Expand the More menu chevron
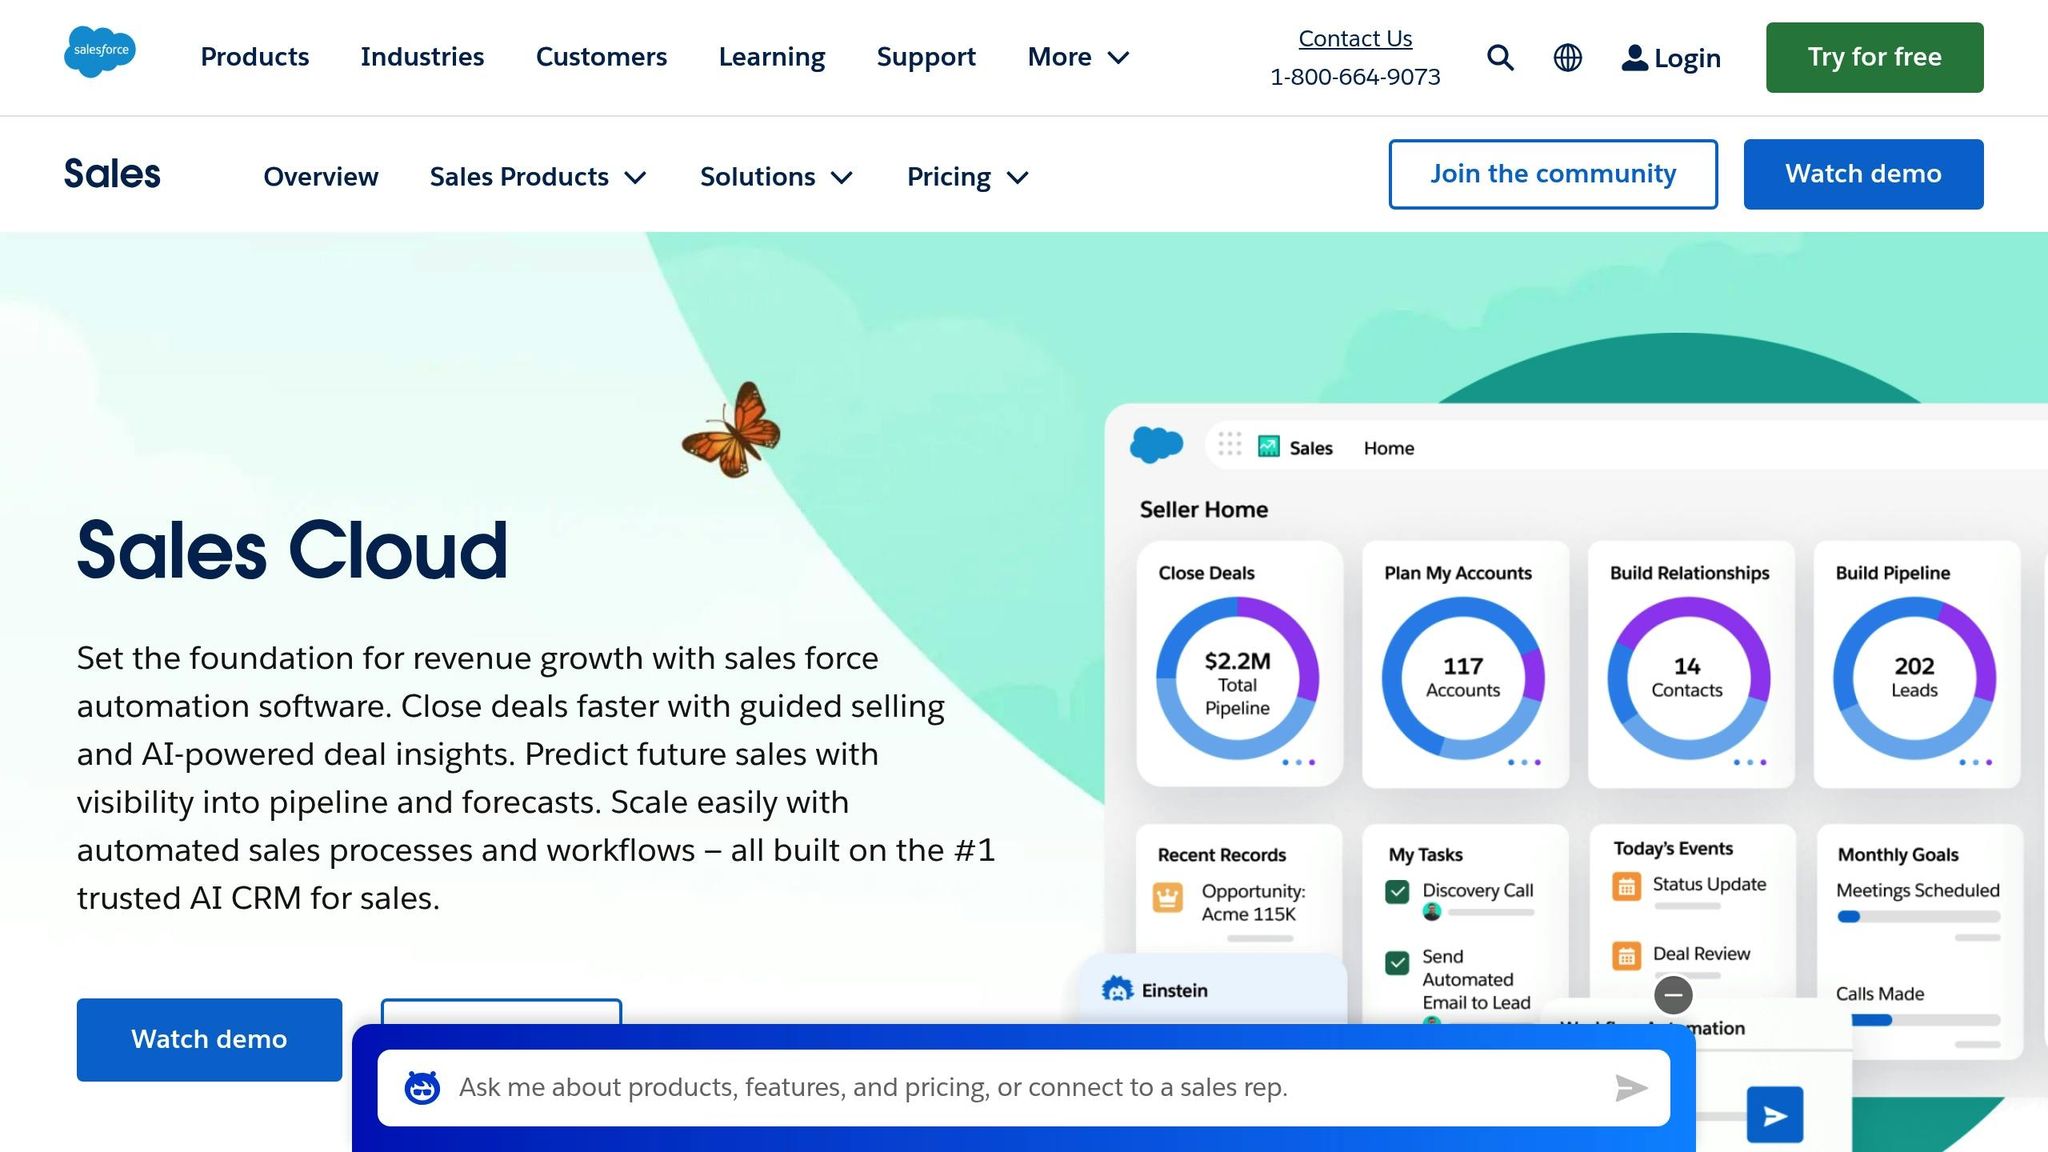 click(x=1118, y=58)
